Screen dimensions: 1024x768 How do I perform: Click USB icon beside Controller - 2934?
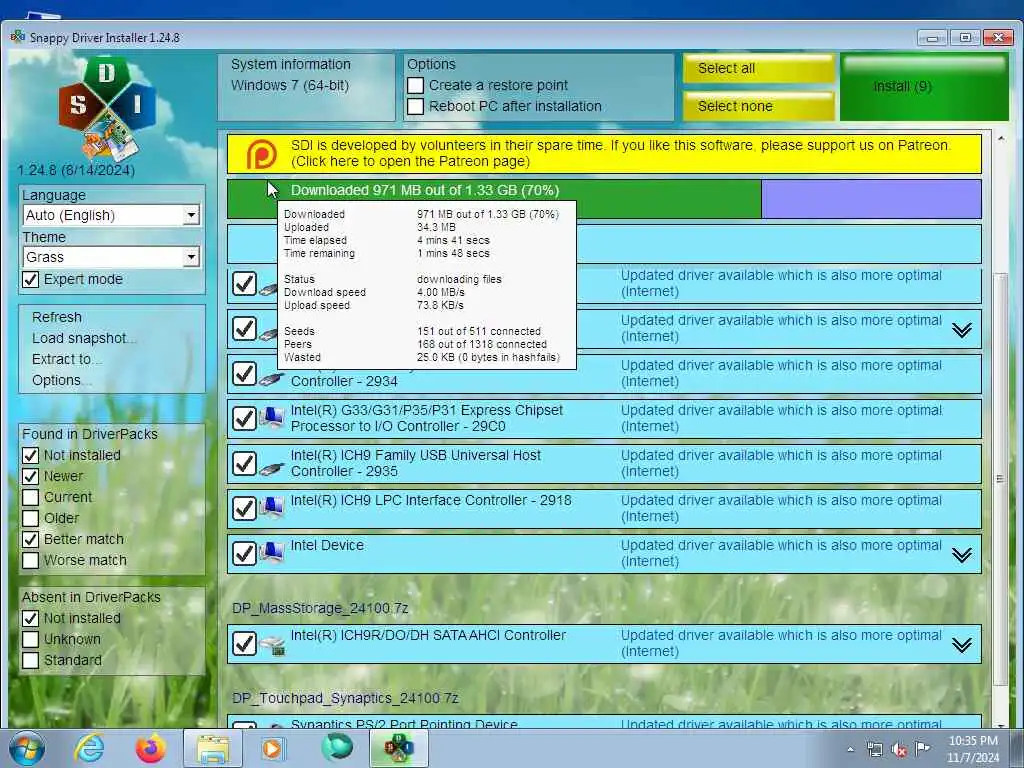[272, 378]
